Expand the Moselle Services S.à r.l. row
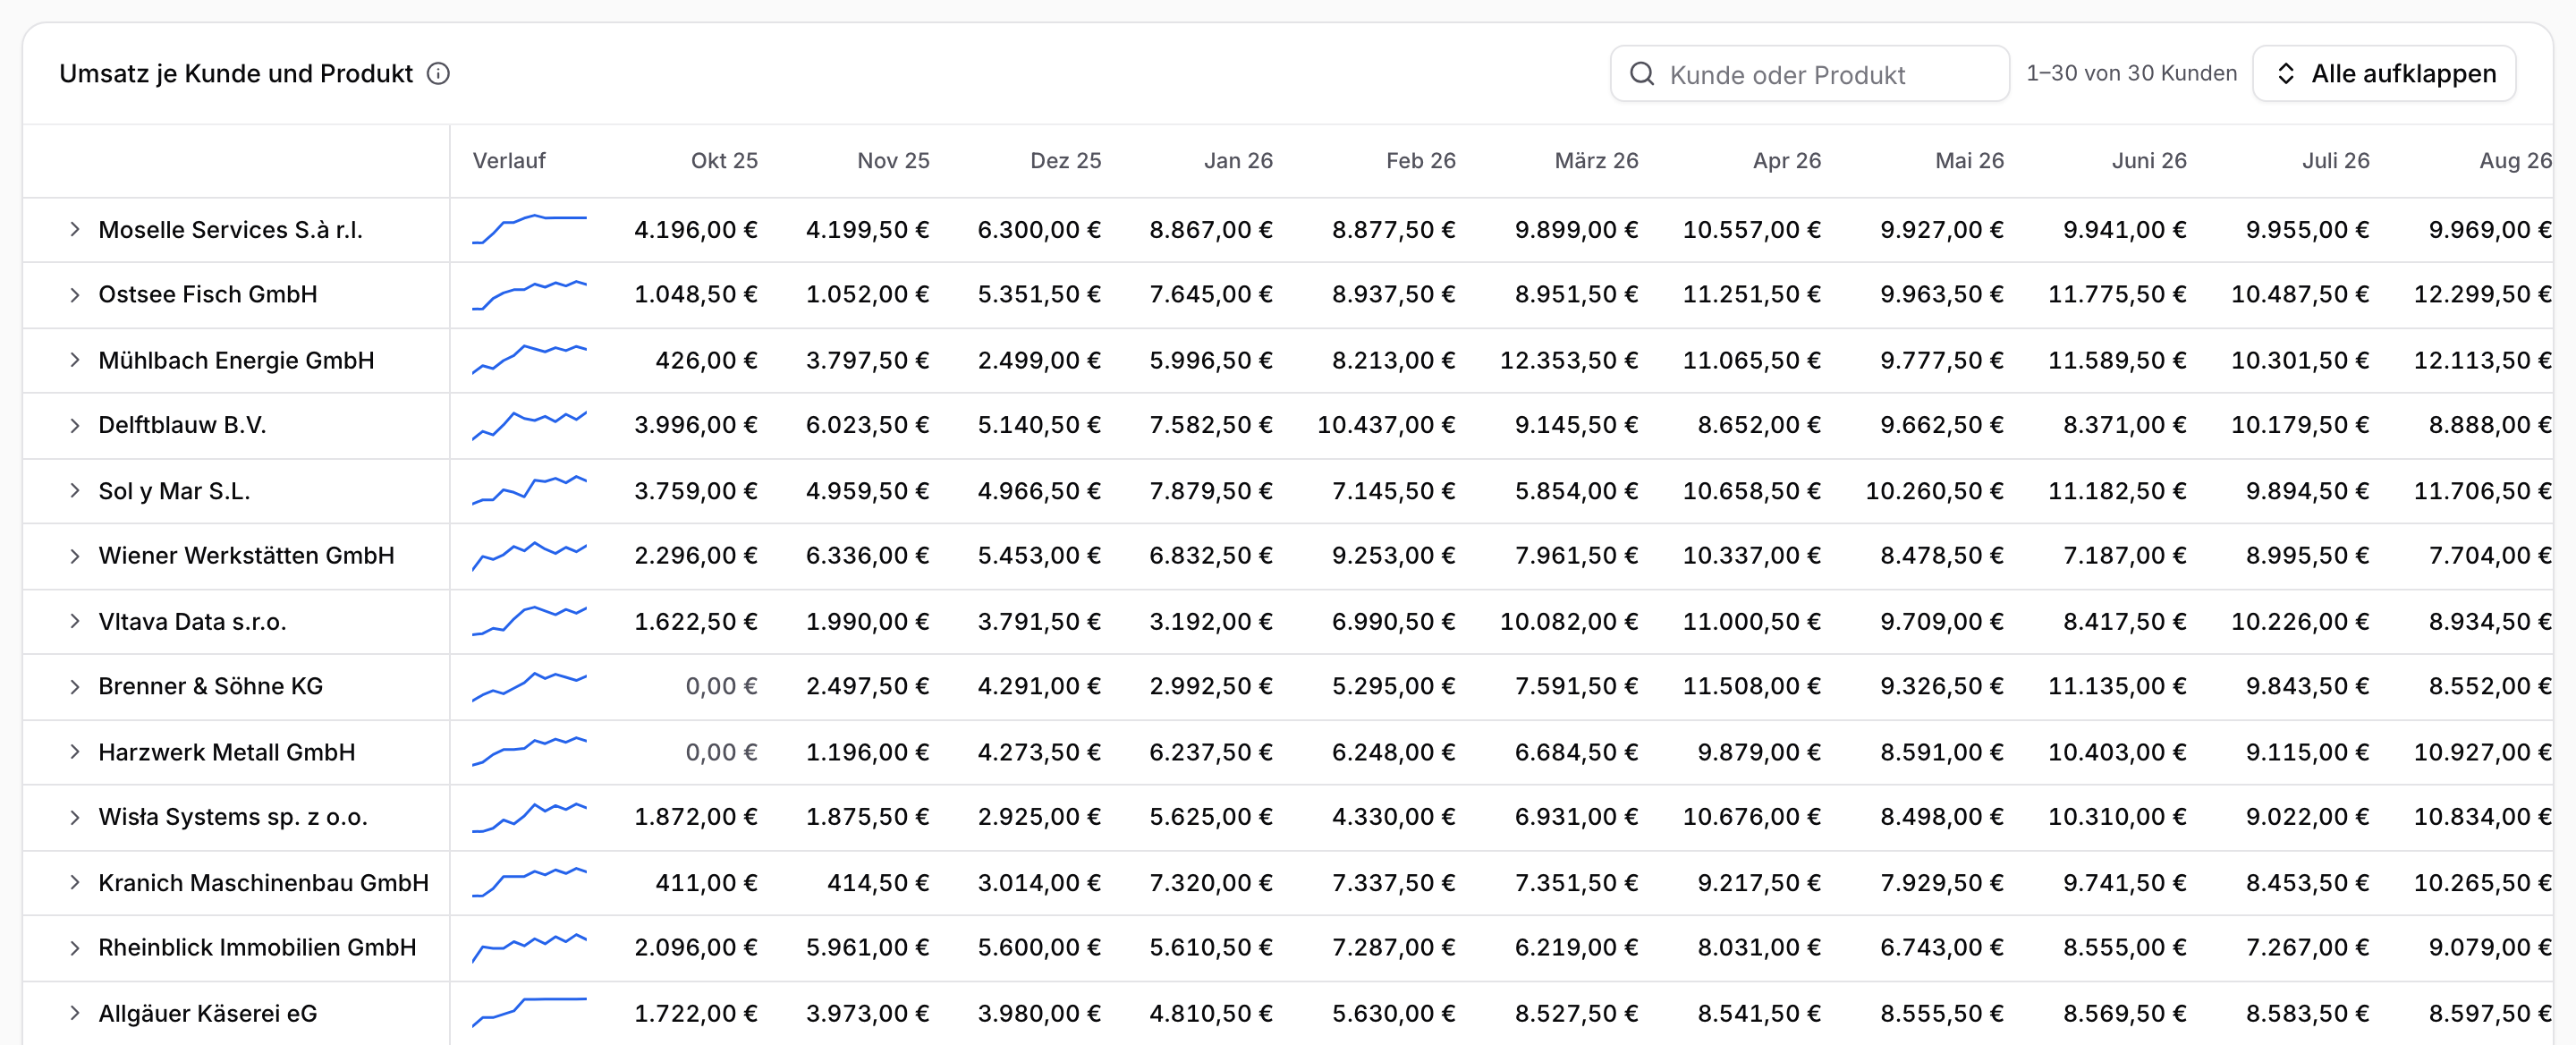Image resolution: width=2576 pixels, height=1045 pixels. tap(75, 229)
